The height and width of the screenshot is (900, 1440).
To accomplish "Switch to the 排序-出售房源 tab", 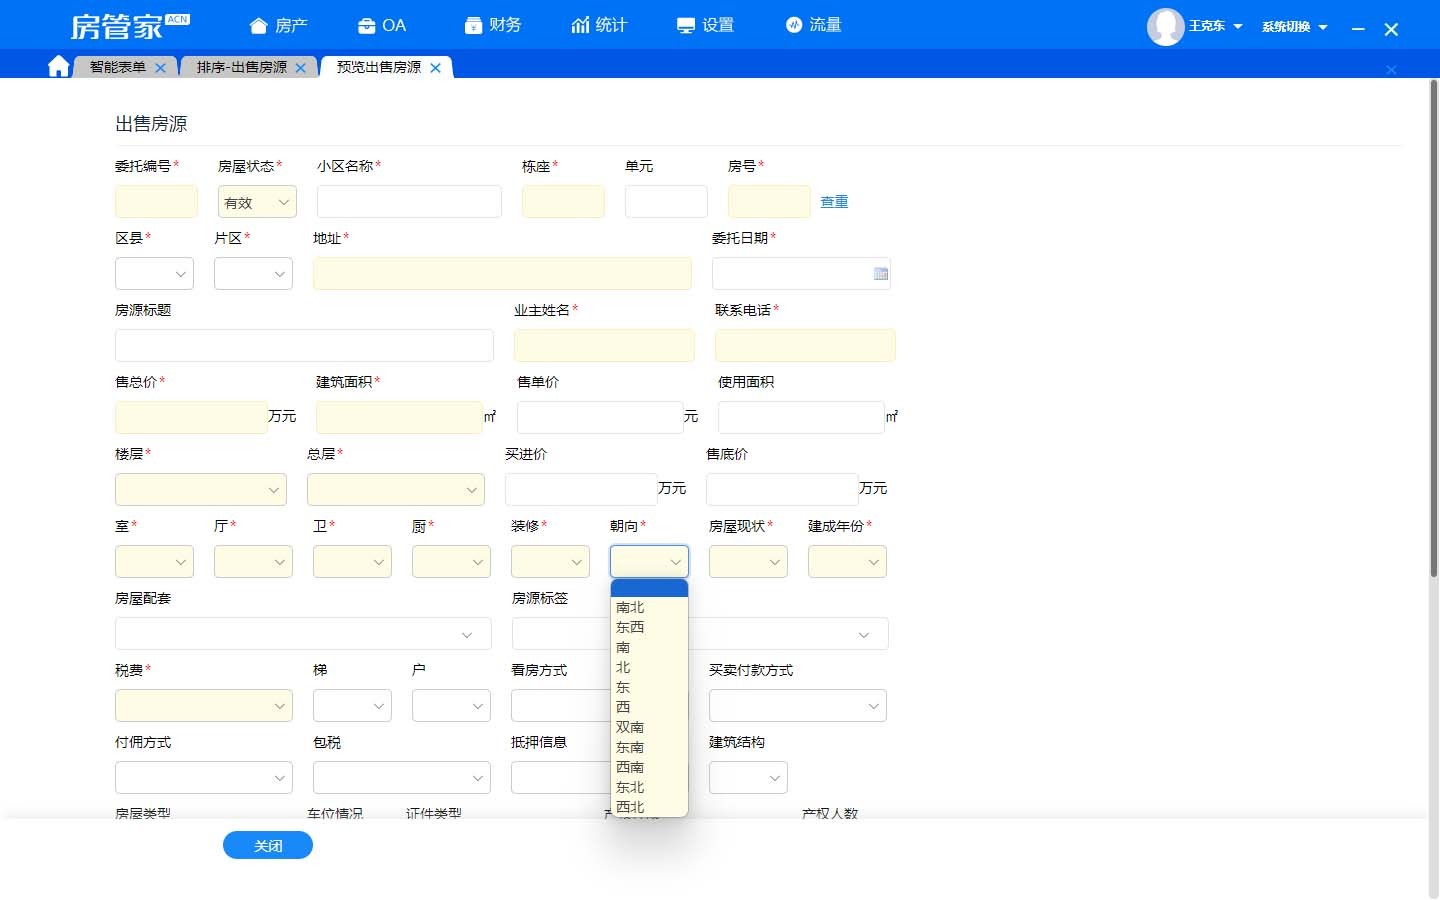I will click(x=241, y=67).
